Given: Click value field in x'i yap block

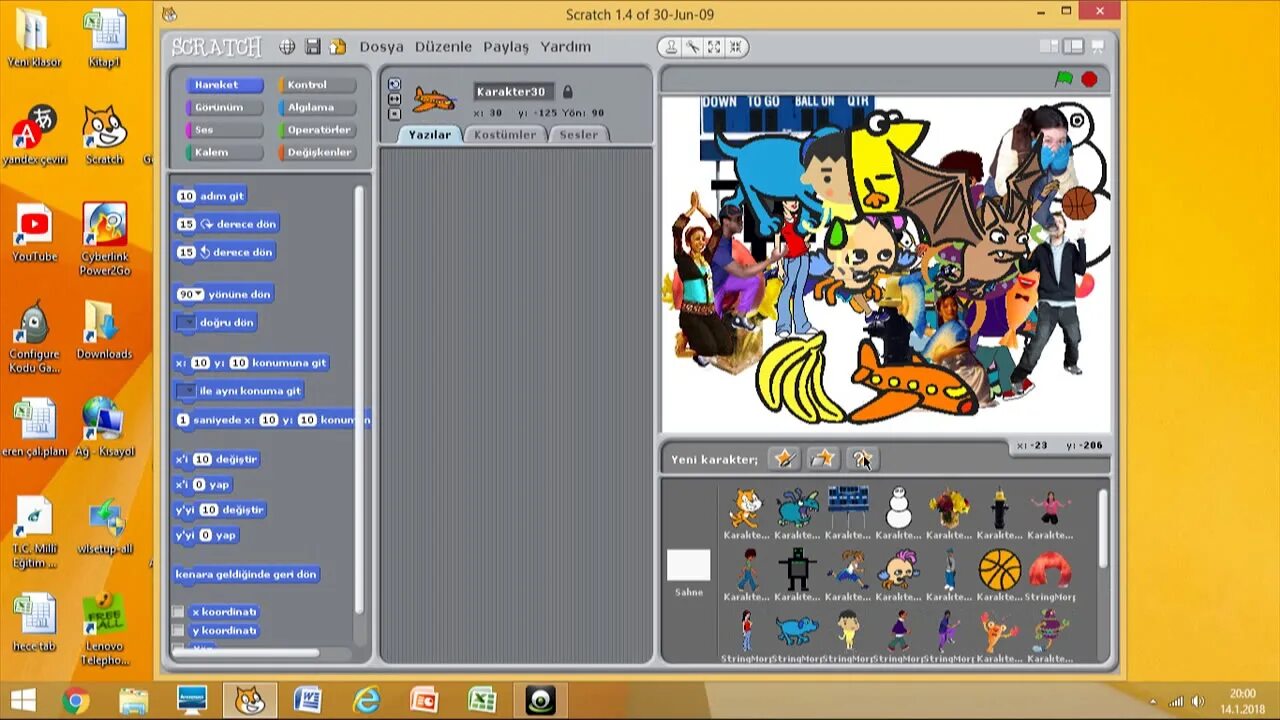Looking at the screenshot, I should point(198,485).
